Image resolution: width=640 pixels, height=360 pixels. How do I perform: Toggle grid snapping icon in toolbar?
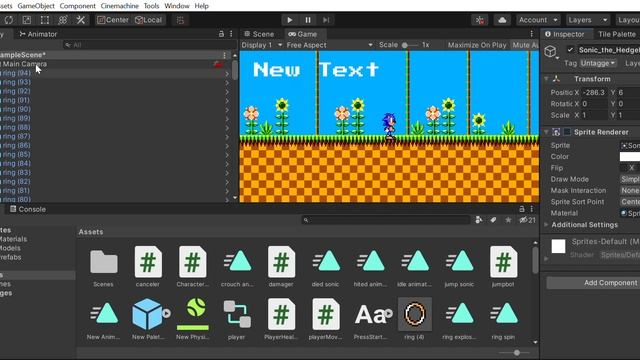[x=180, y=20]
